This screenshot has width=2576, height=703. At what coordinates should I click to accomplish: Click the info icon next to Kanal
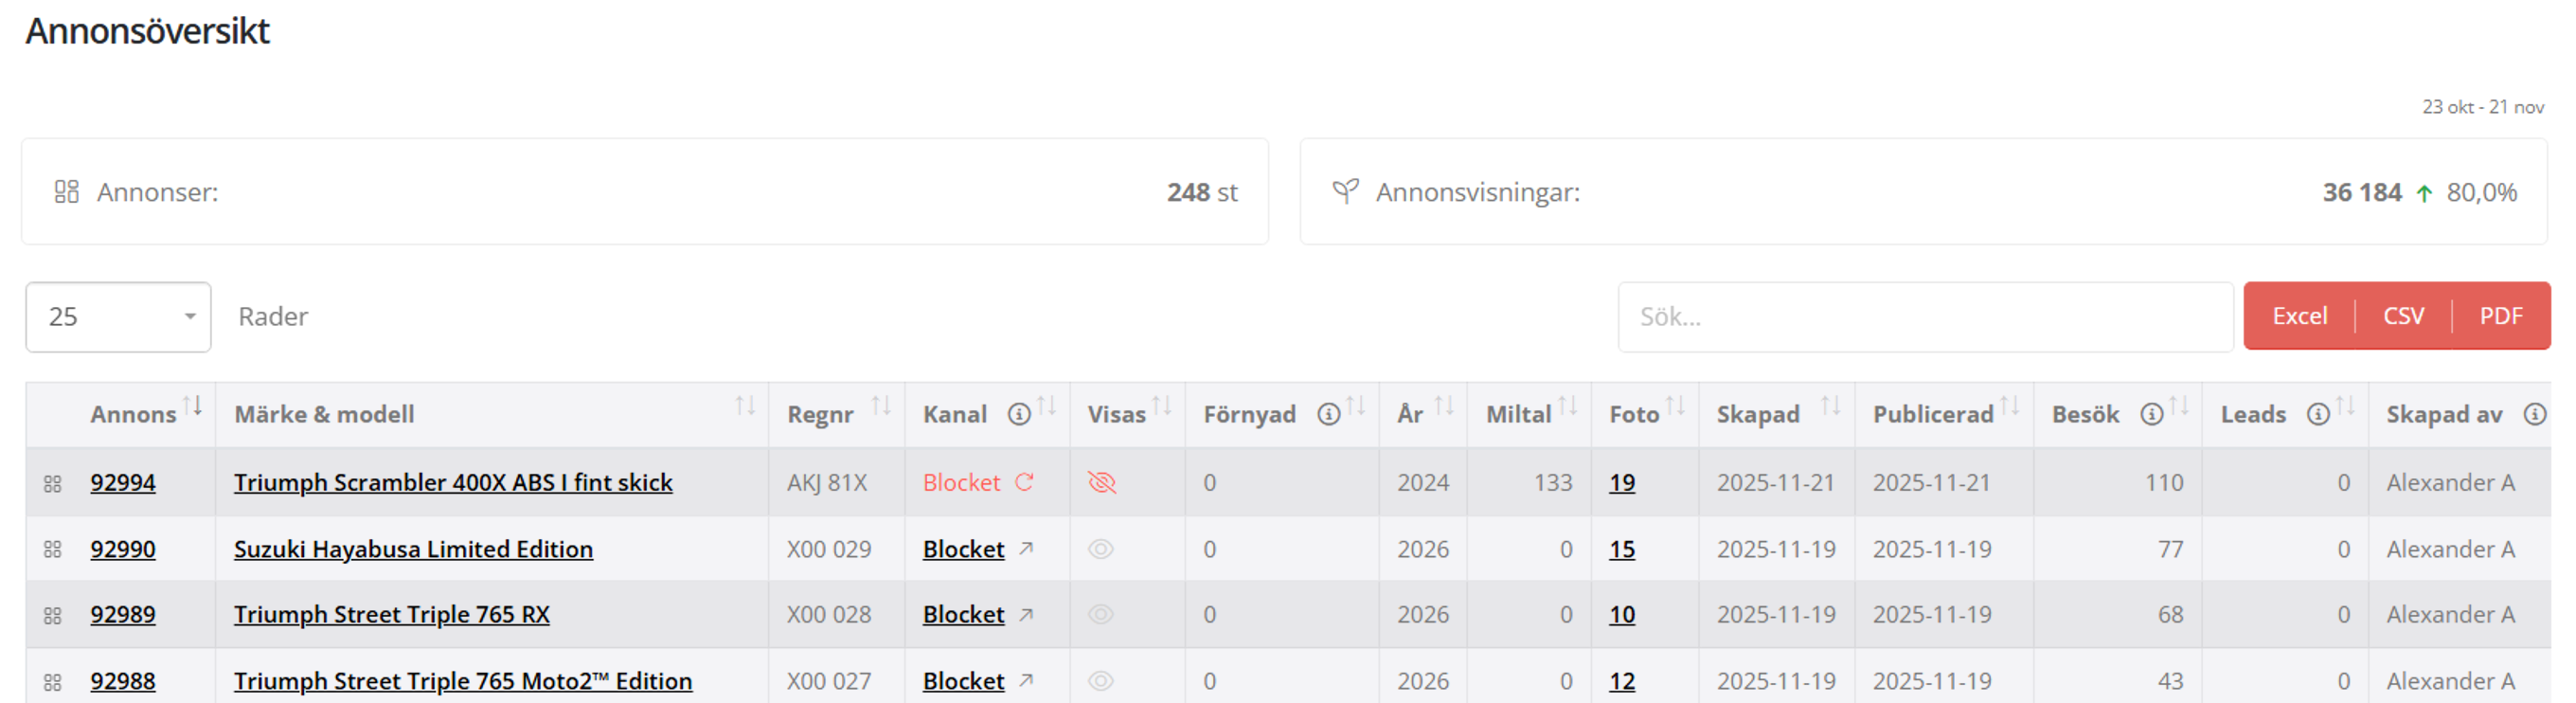pos(1018,414)
